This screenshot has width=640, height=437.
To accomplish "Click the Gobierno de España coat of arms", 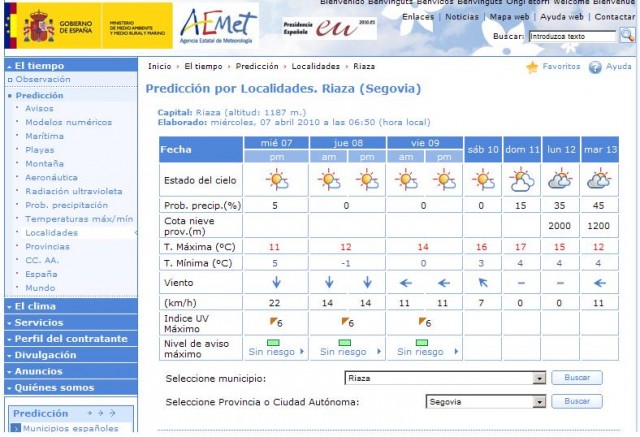I will tap(39, 27).
